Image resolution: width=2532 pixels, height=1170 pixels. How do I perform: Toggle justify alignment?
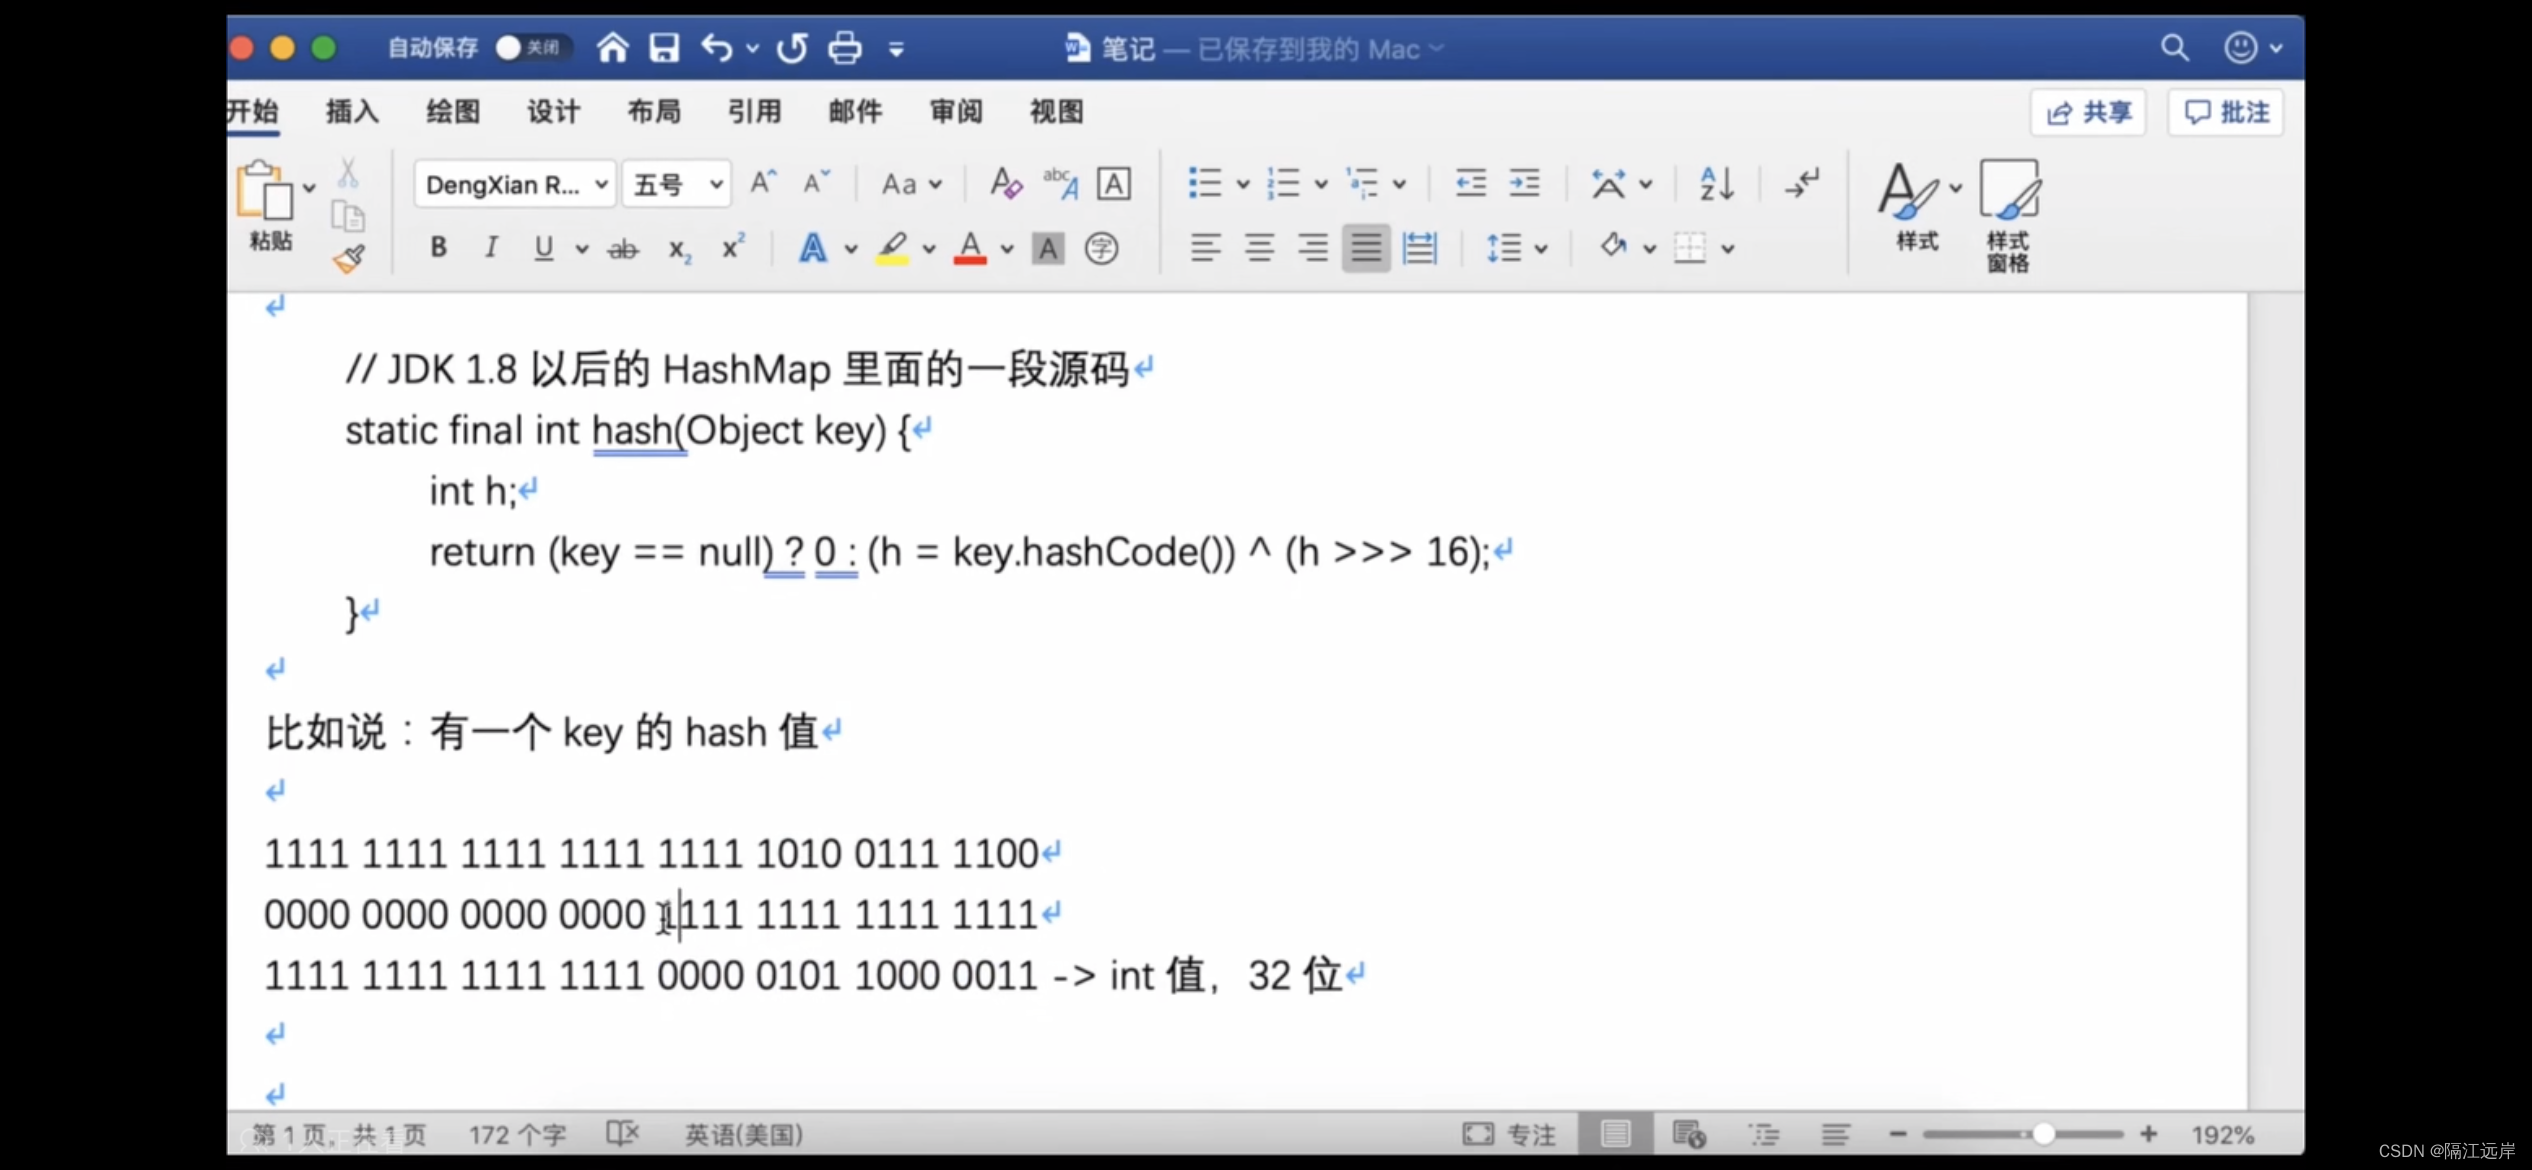pos(1366,247)
